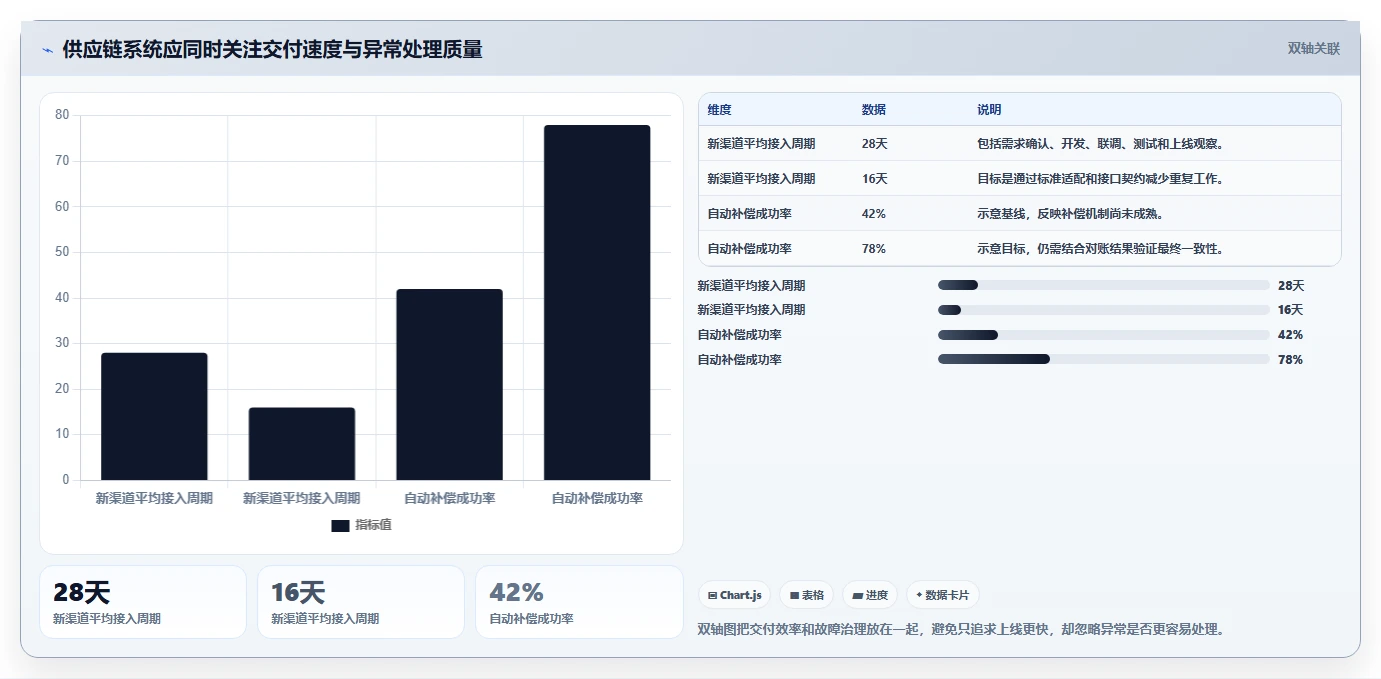1381x679 pixels.
Task: Click the 维度 table column header
Action: click(x=719, y=110)
